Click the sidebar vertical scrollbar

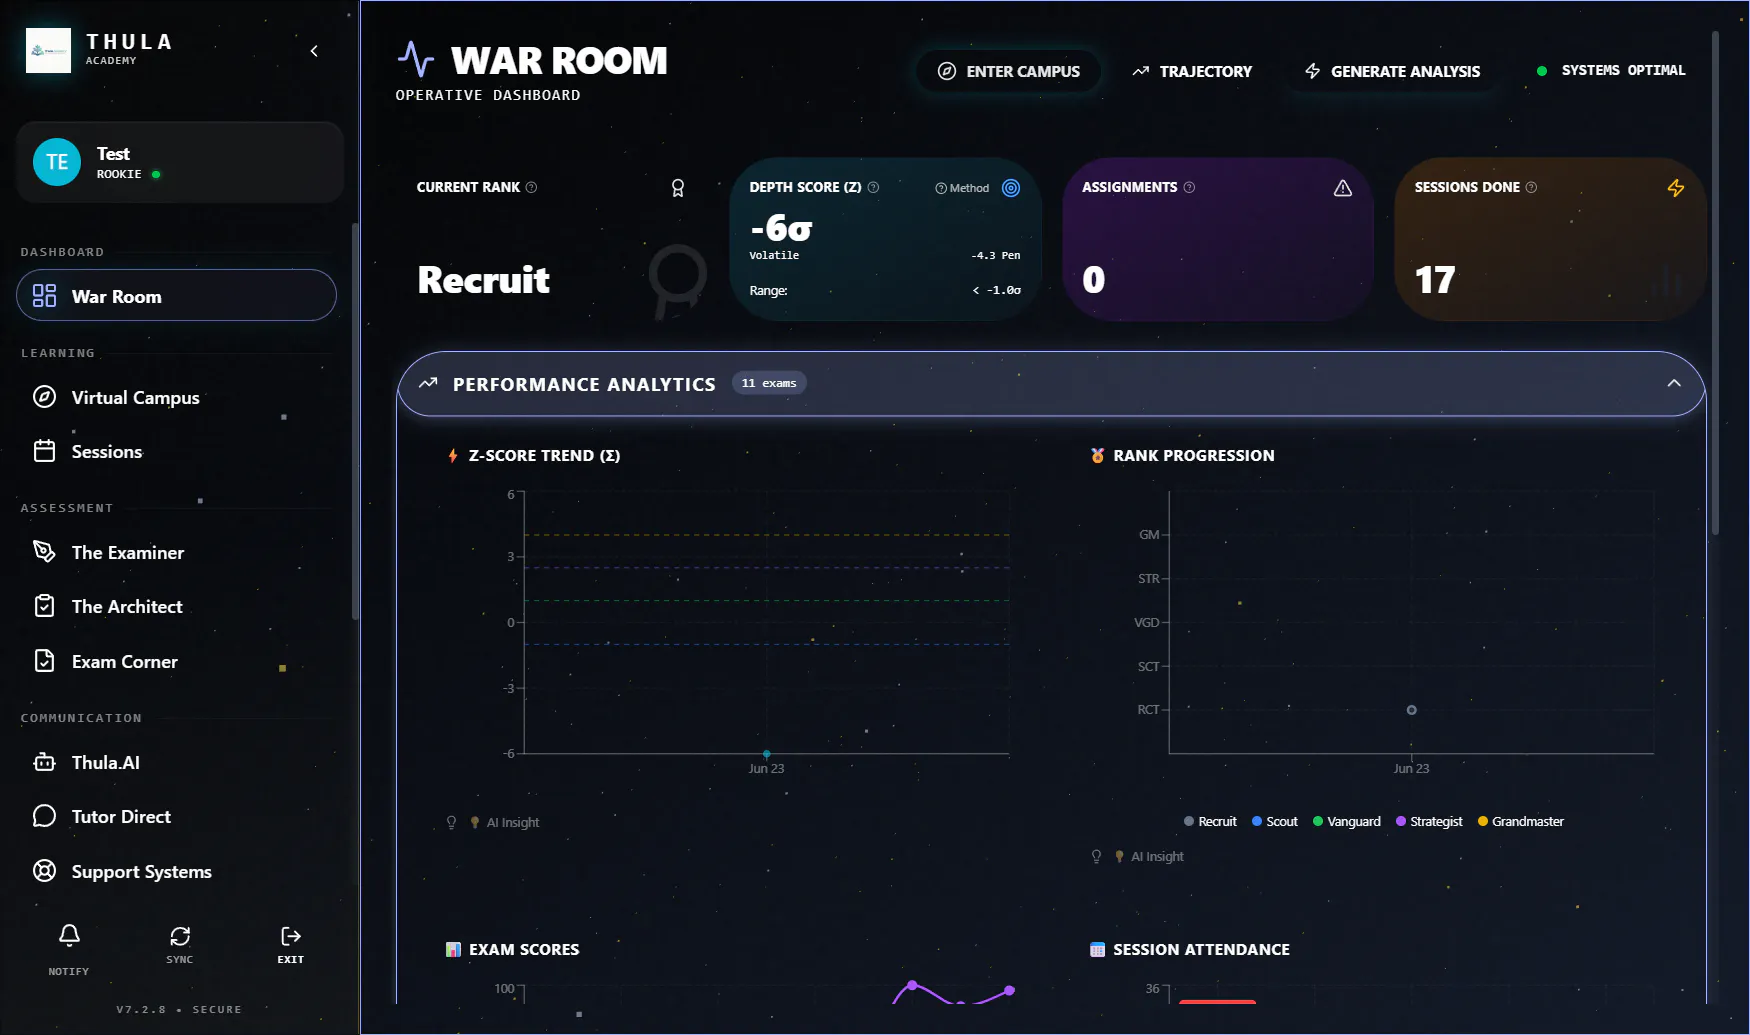point(355,420)
